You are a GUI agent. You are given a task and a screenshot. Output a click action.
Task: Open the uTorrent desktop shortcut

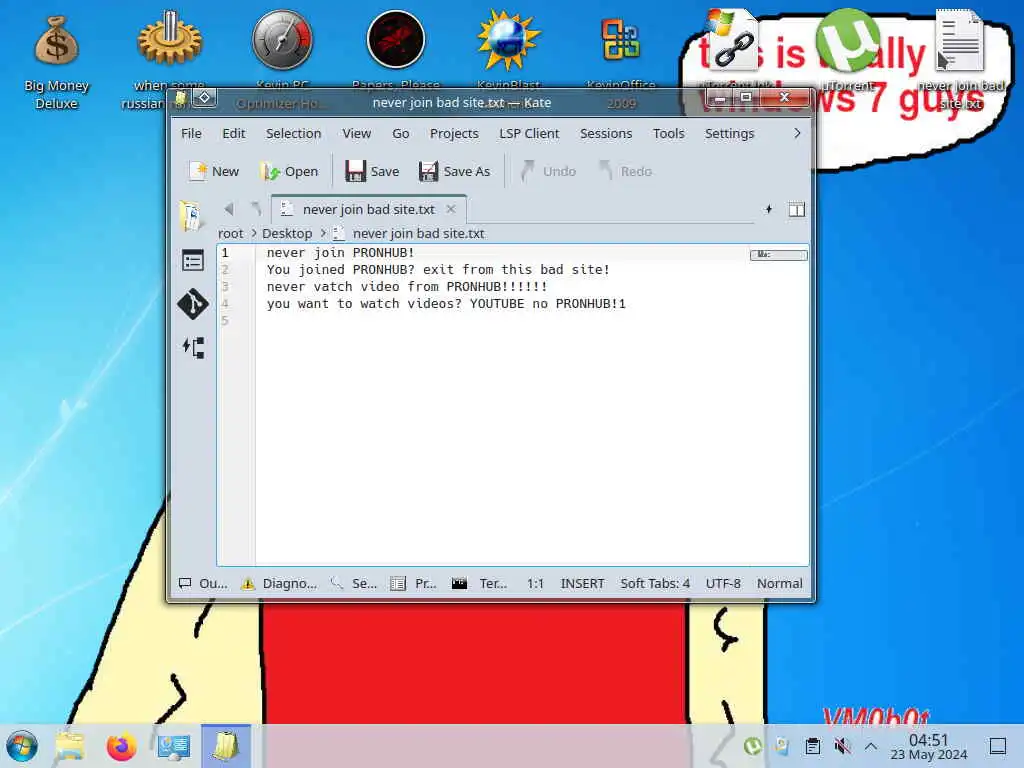(848, 49)
